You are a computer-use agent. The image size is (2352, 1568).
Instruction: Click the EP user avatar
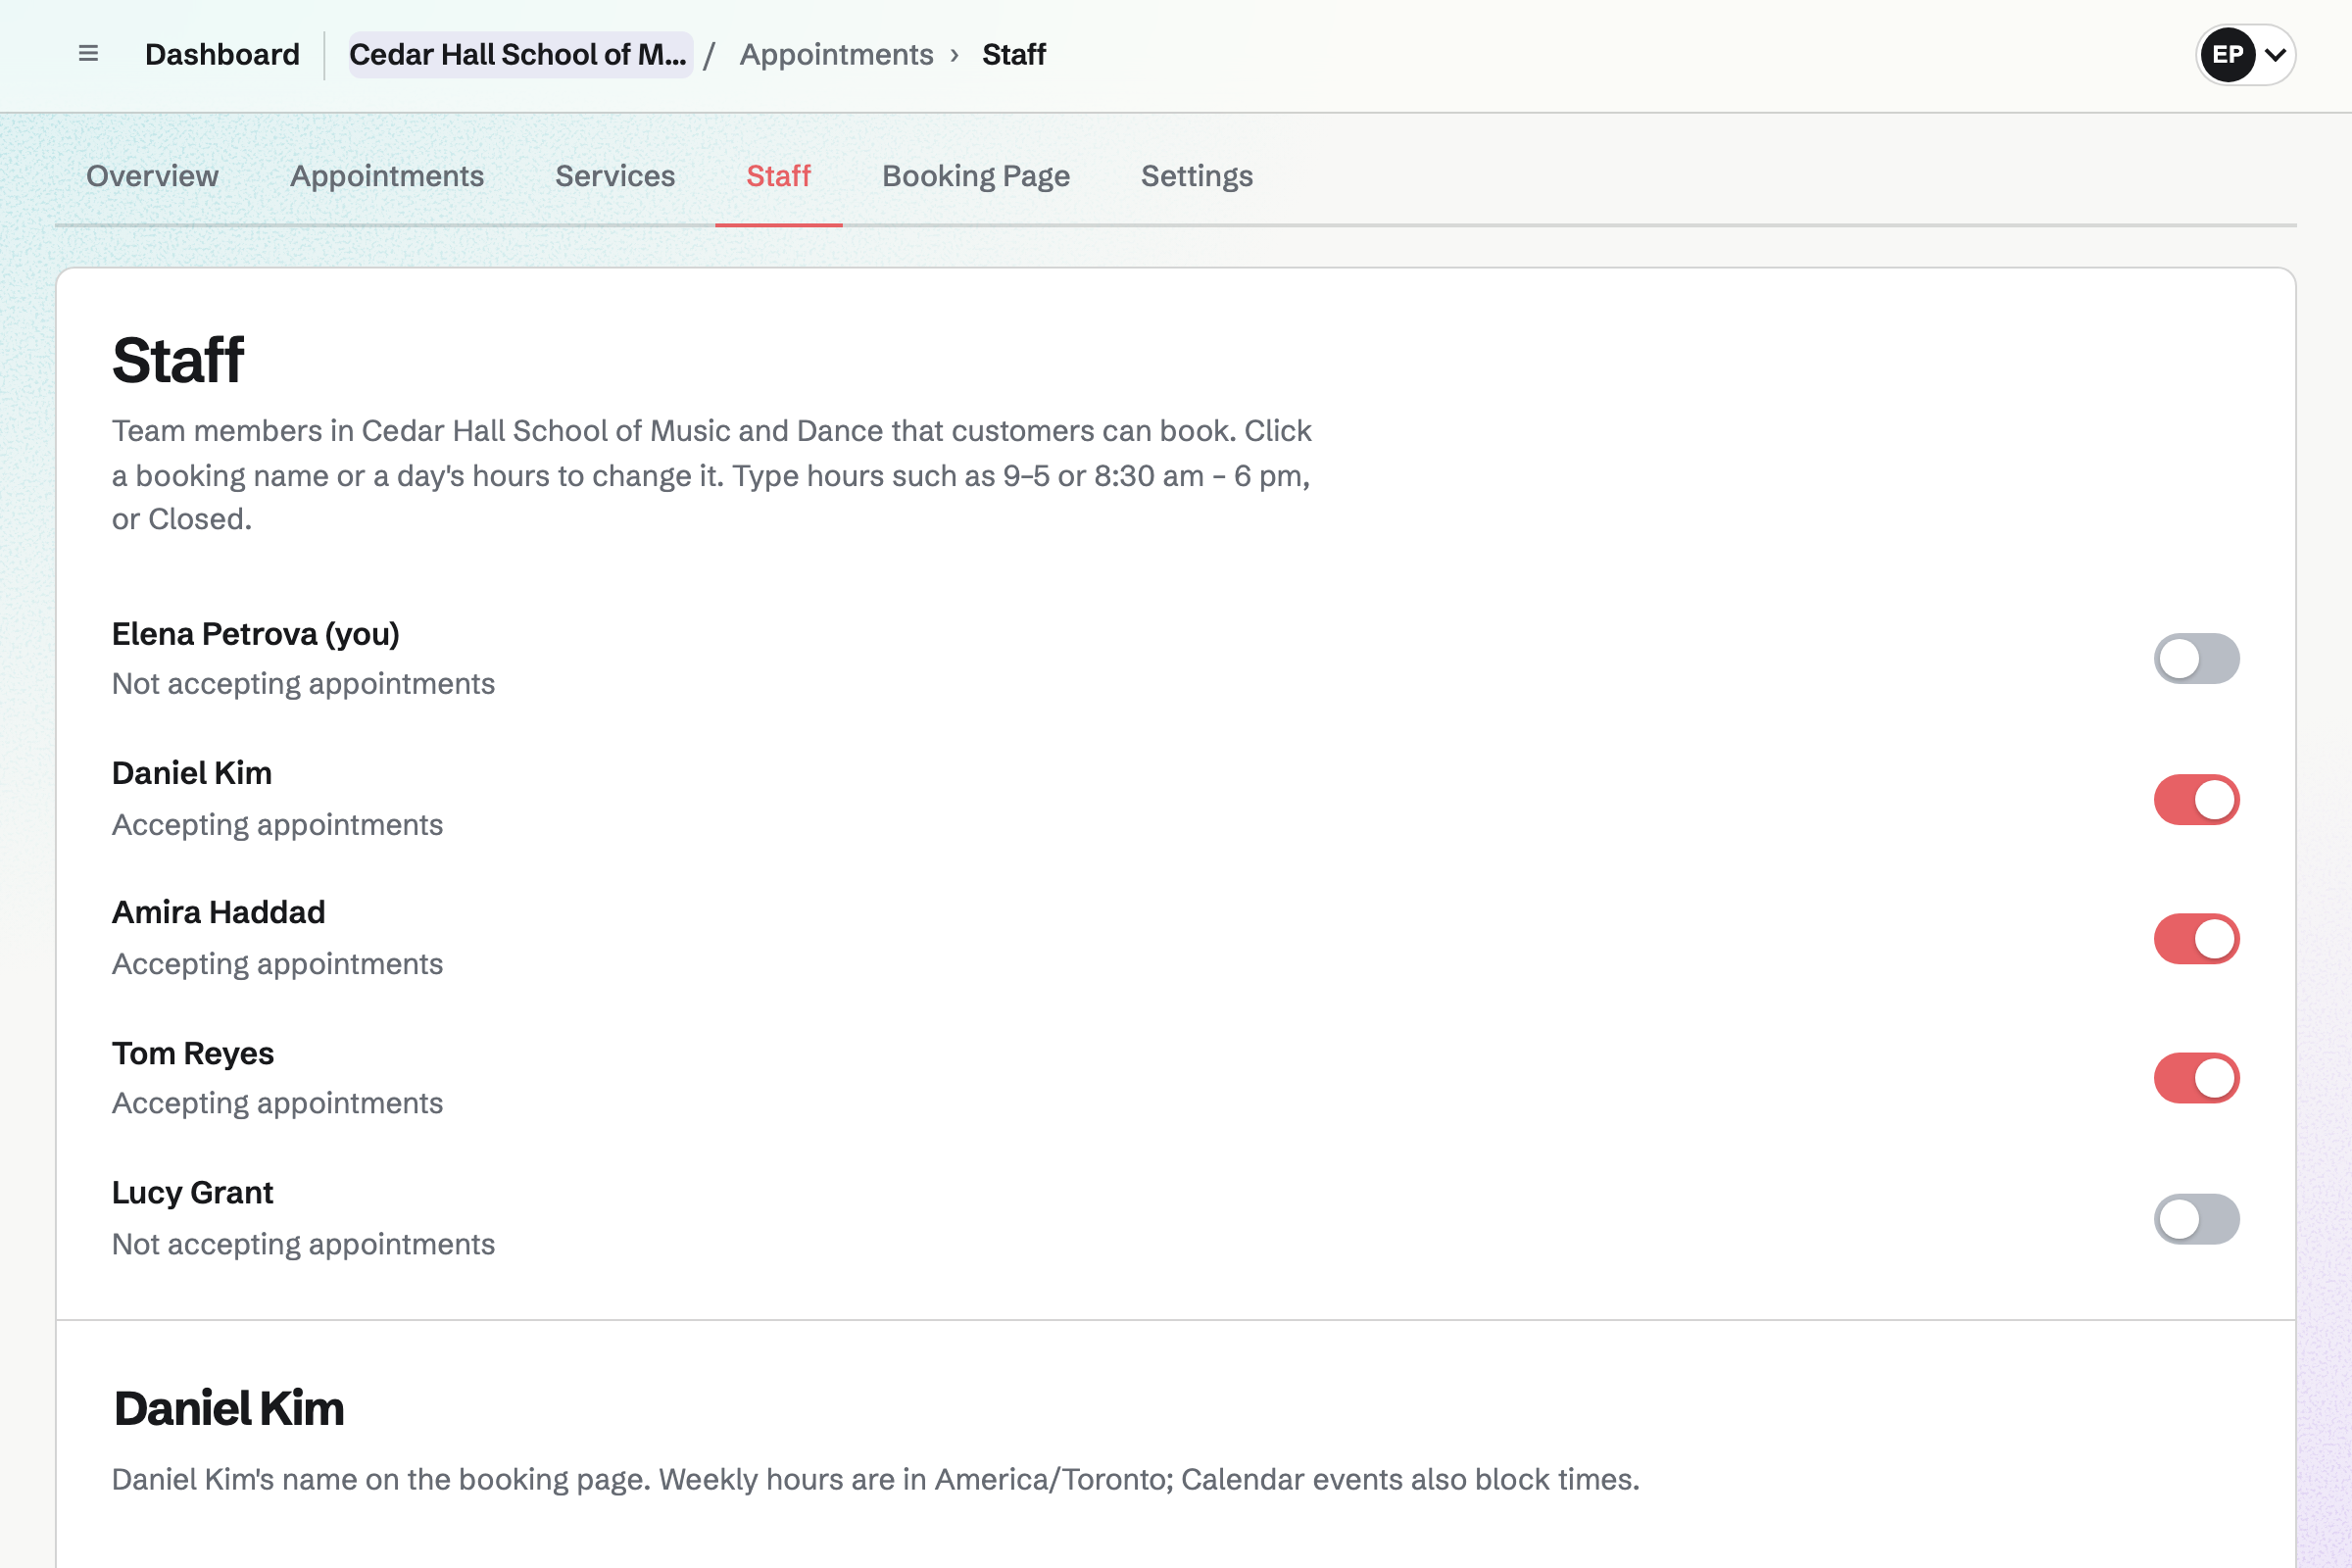pos(2227,54)
